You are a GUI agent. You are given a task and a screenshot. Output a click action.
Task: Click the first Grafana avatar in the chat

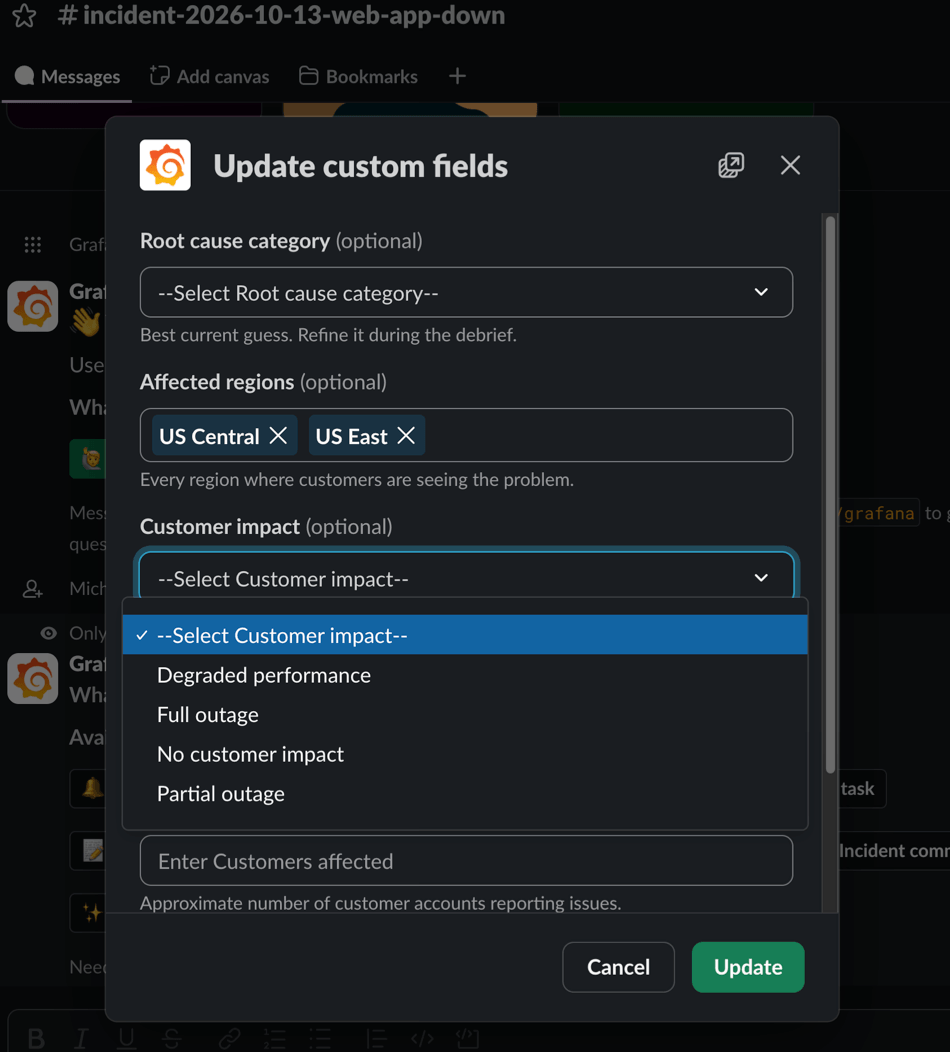tap(32, 306)
